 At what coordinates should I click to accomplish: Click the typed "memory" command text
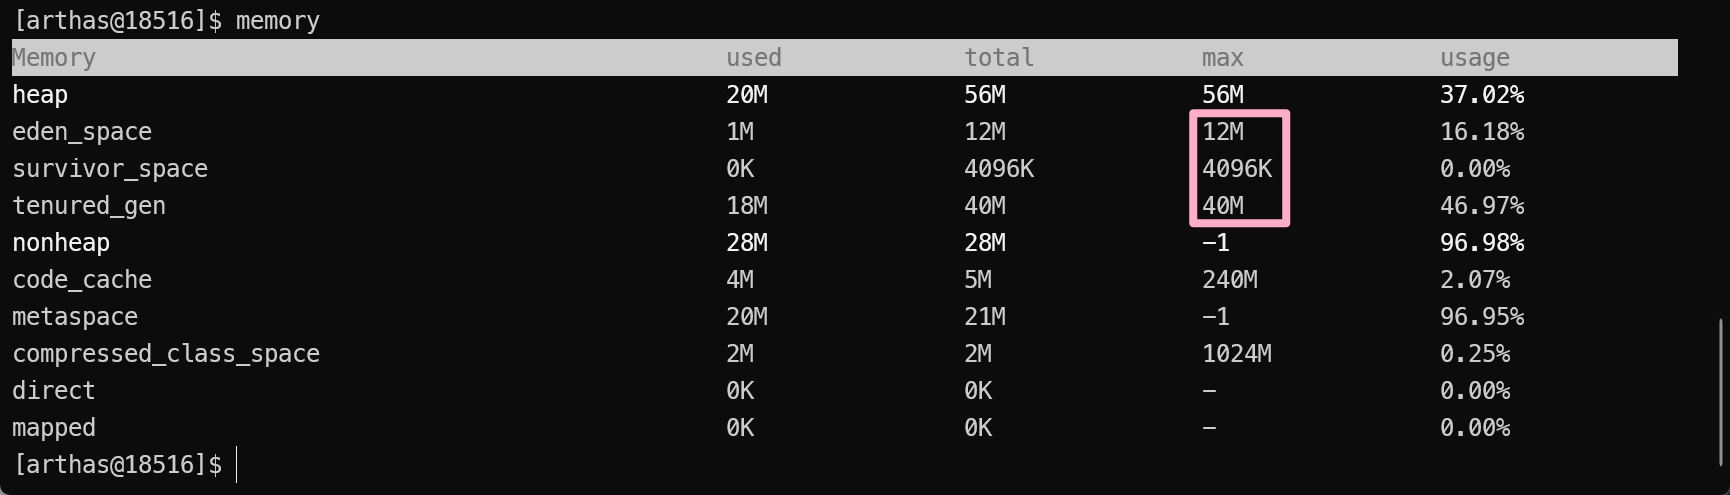click(x=277, y=21)
